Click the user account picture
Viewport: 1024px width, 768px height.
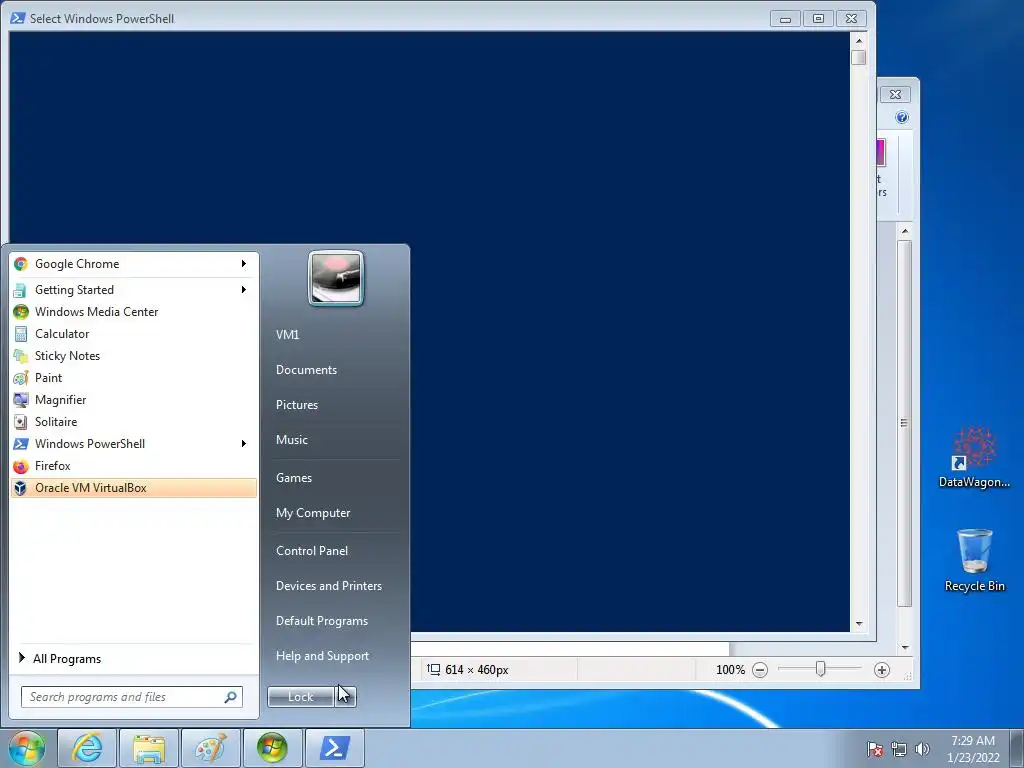[336, 278]
